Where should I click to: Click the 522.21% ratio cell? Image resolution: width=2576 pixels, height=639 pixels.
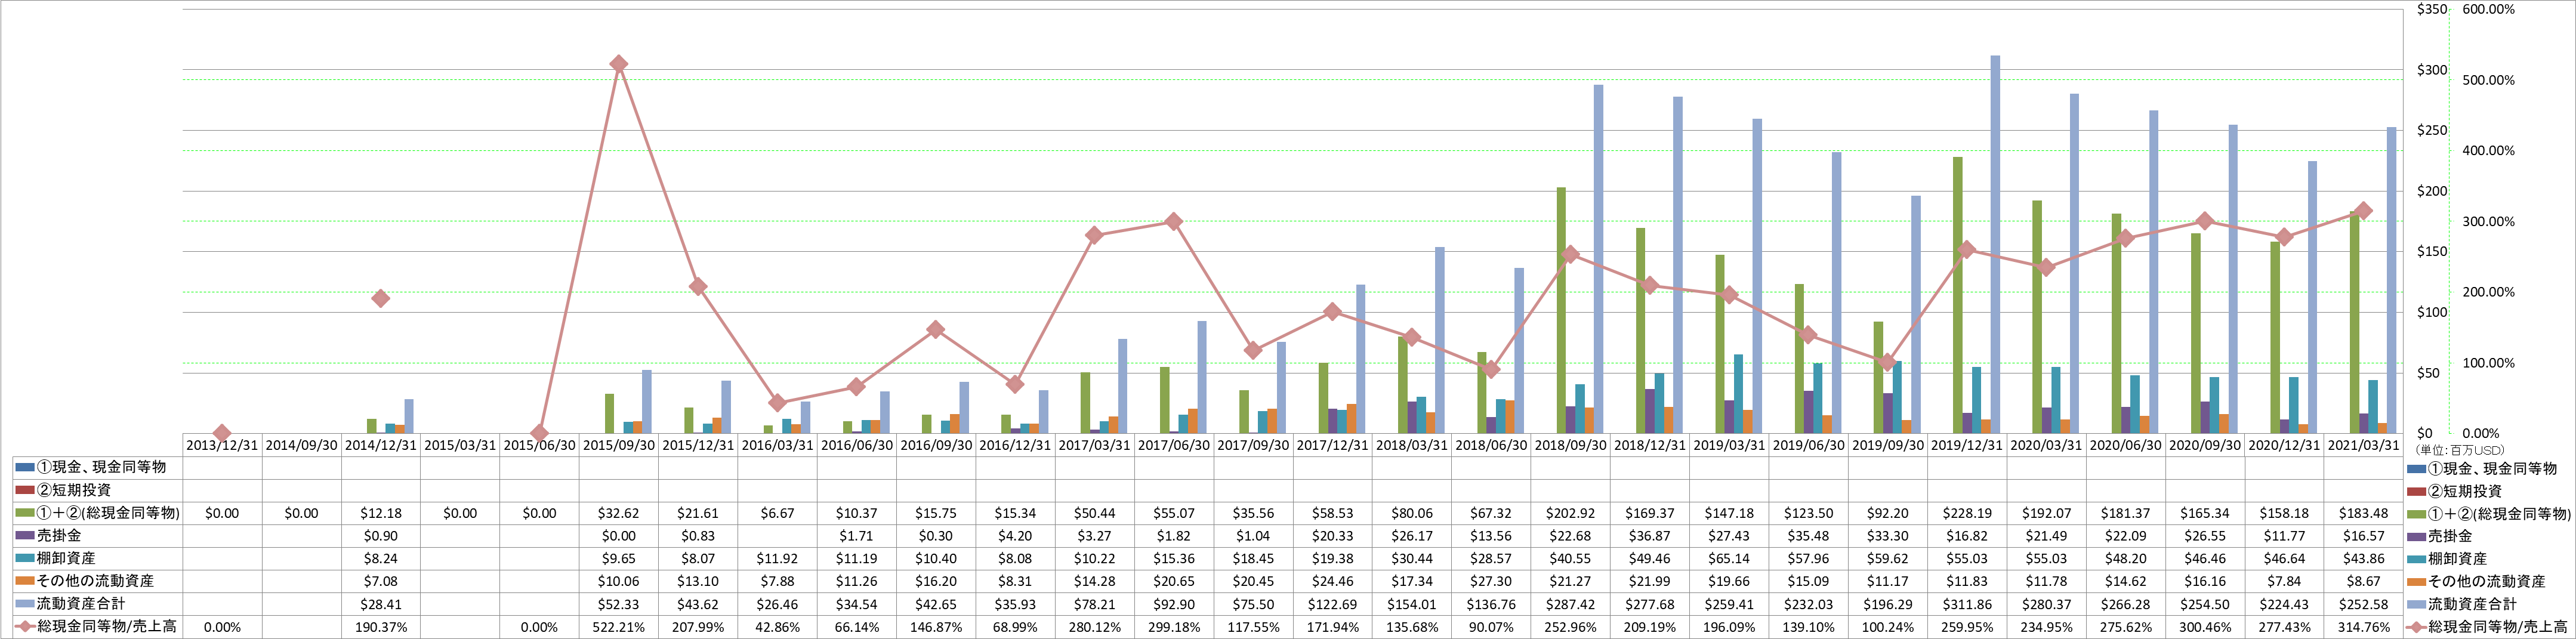coord(618,627)
